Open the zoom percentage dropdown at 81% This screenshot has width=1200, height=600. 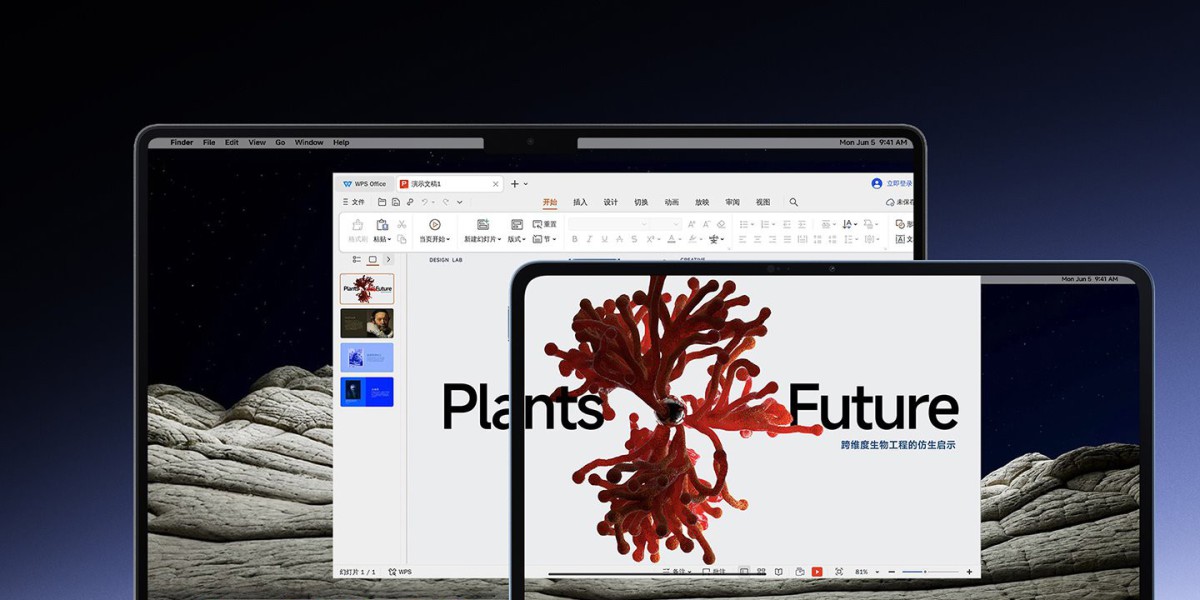point(877,572)
